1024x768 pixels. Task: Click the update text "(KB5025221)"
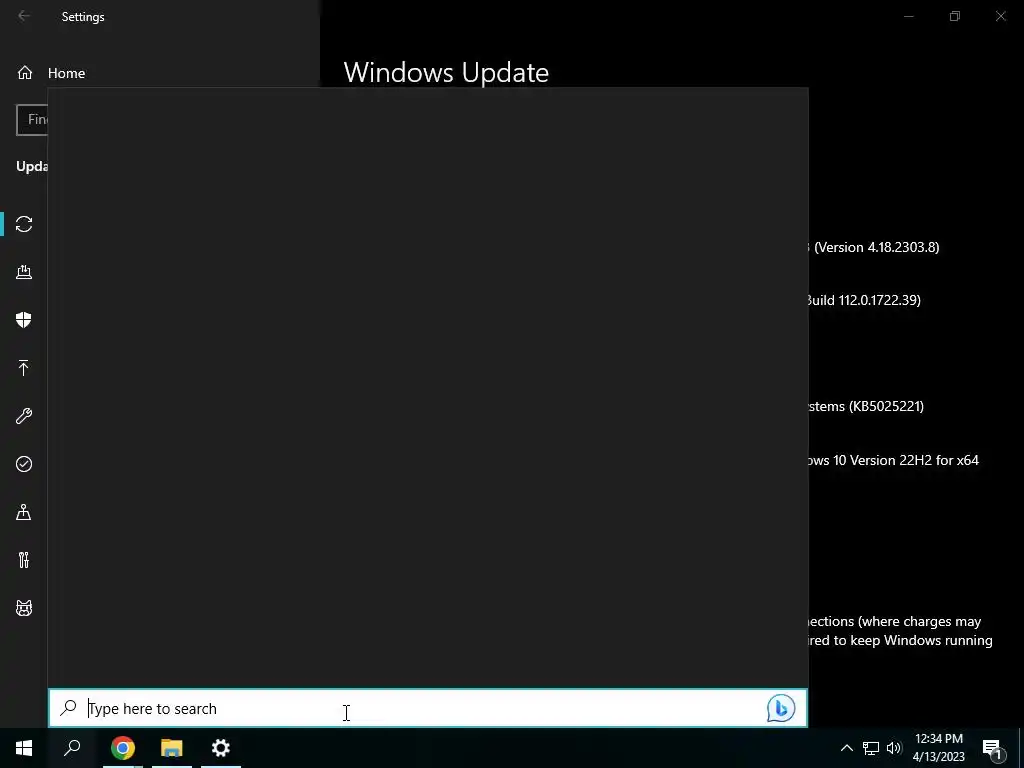[886, 406]
